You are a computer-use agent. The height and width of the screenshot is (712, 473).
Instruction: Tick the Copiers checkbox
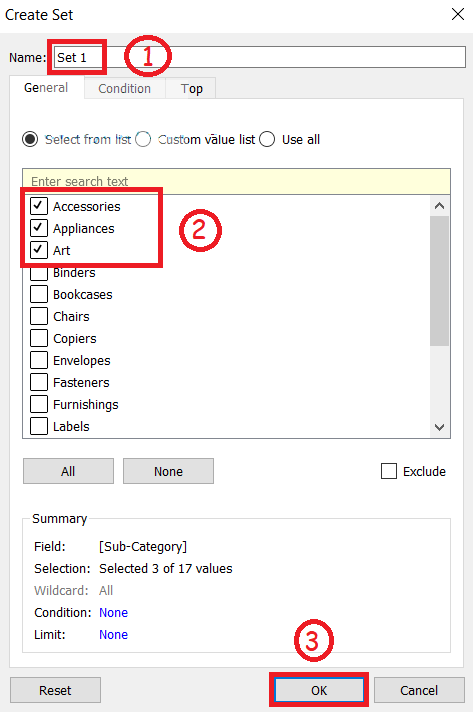(x=39, y=338)
